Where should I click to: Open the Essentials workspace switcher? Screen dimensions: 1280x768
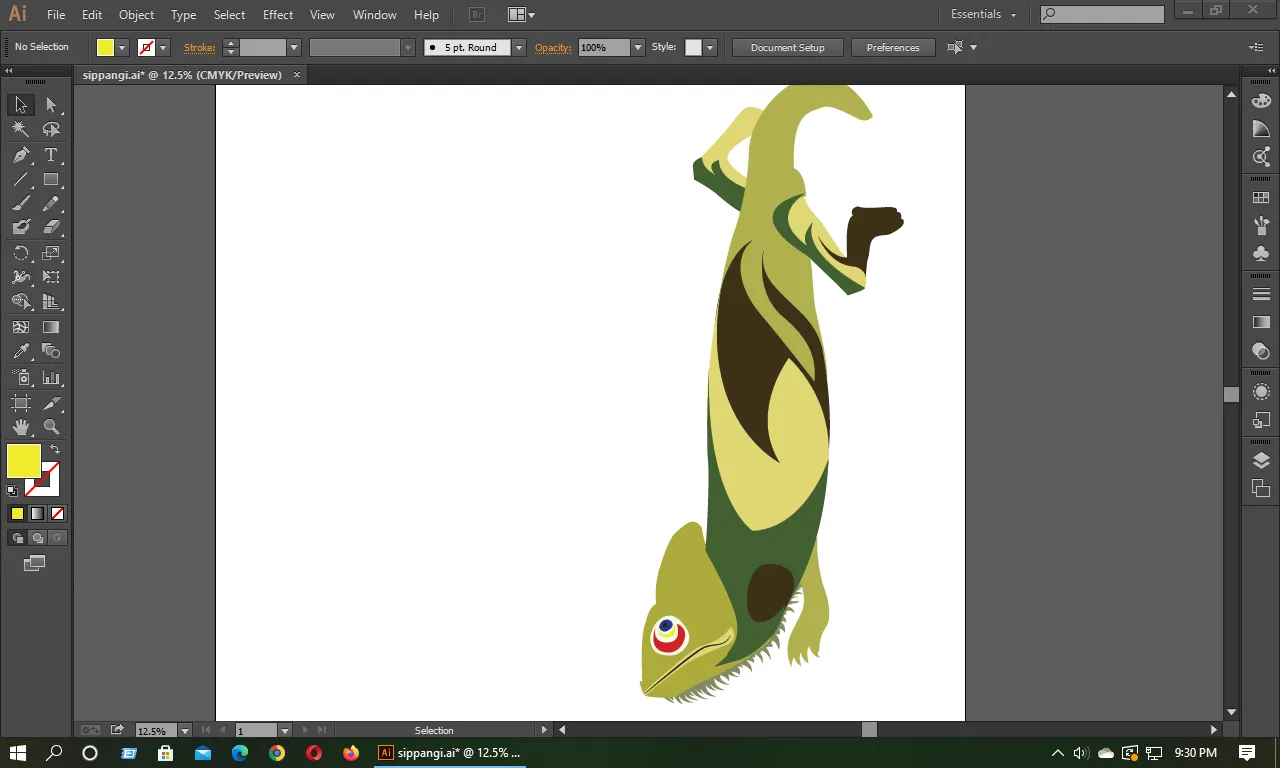click(x=983, y=14)
